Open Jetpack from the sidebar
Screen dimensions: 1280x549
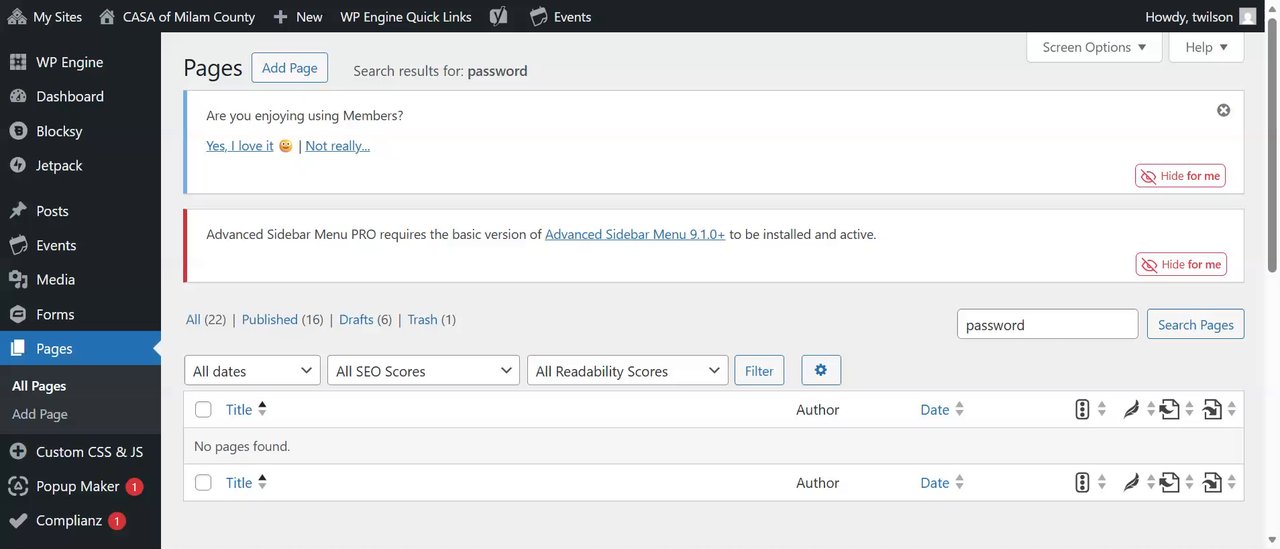[59, 165]
